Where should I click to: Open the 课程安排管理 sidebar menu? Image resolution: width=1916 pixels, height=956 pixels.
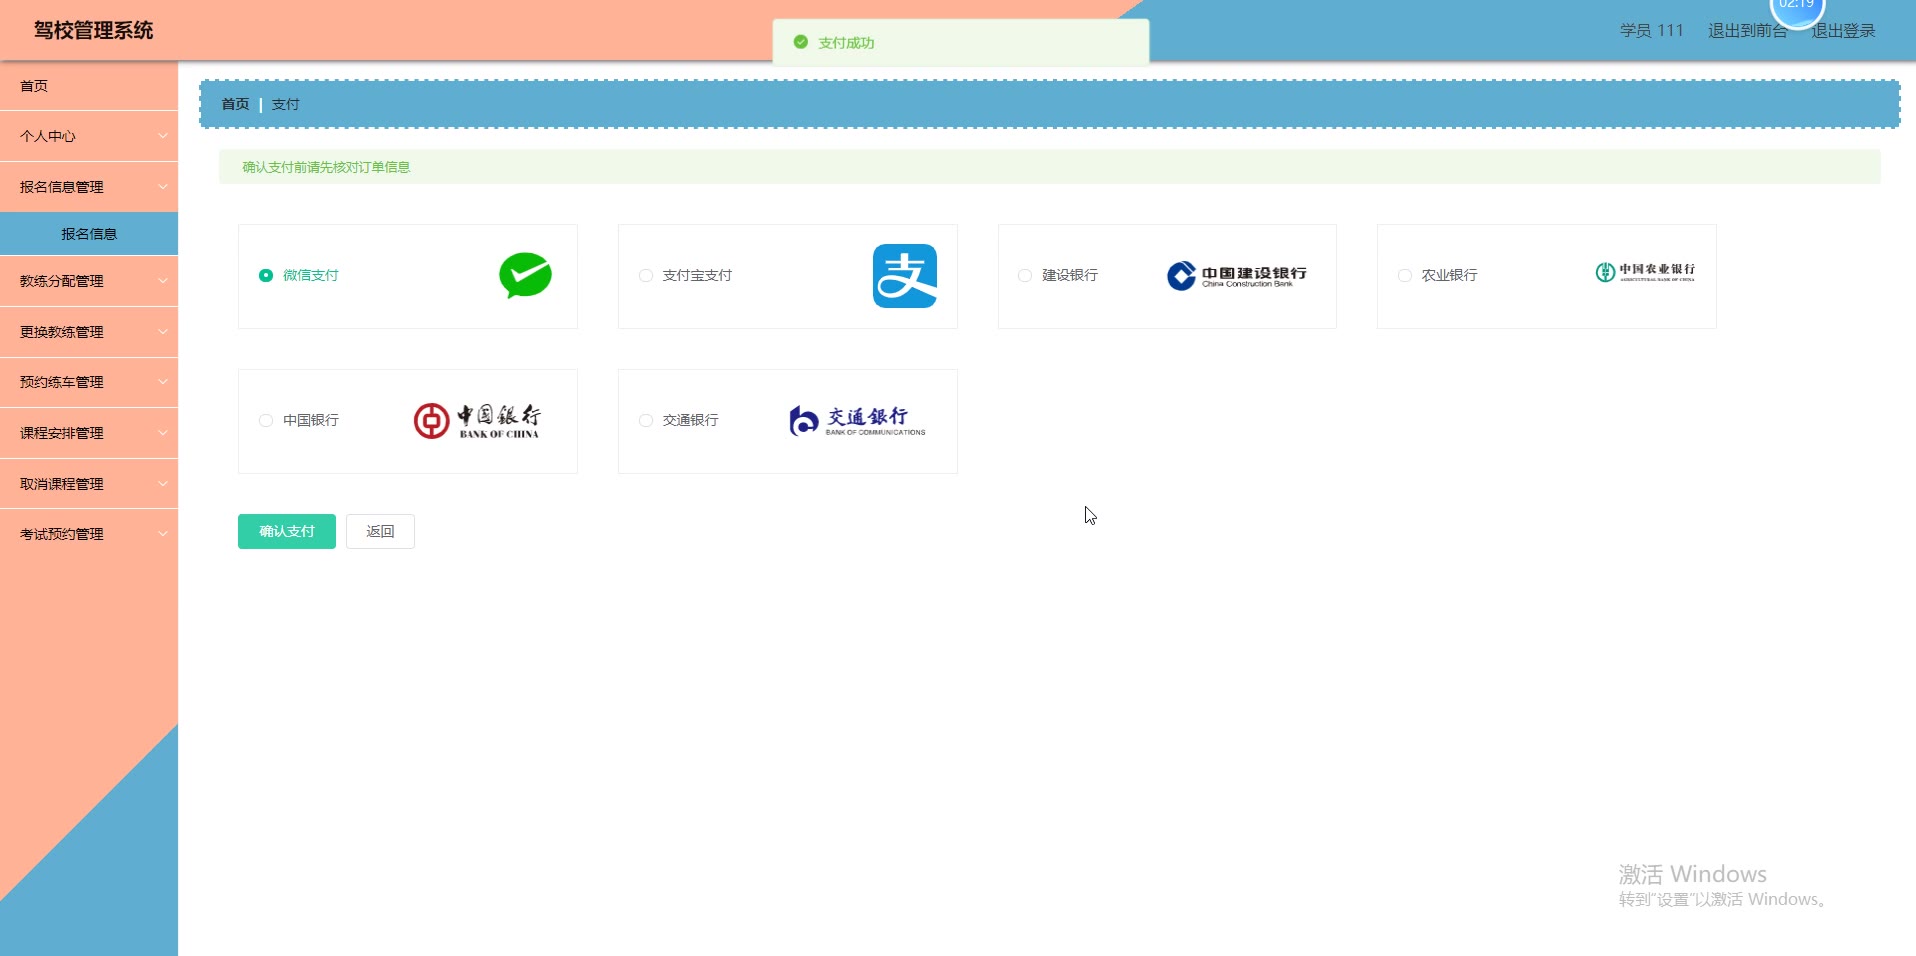pyautogui.click(x=89, y=433)
